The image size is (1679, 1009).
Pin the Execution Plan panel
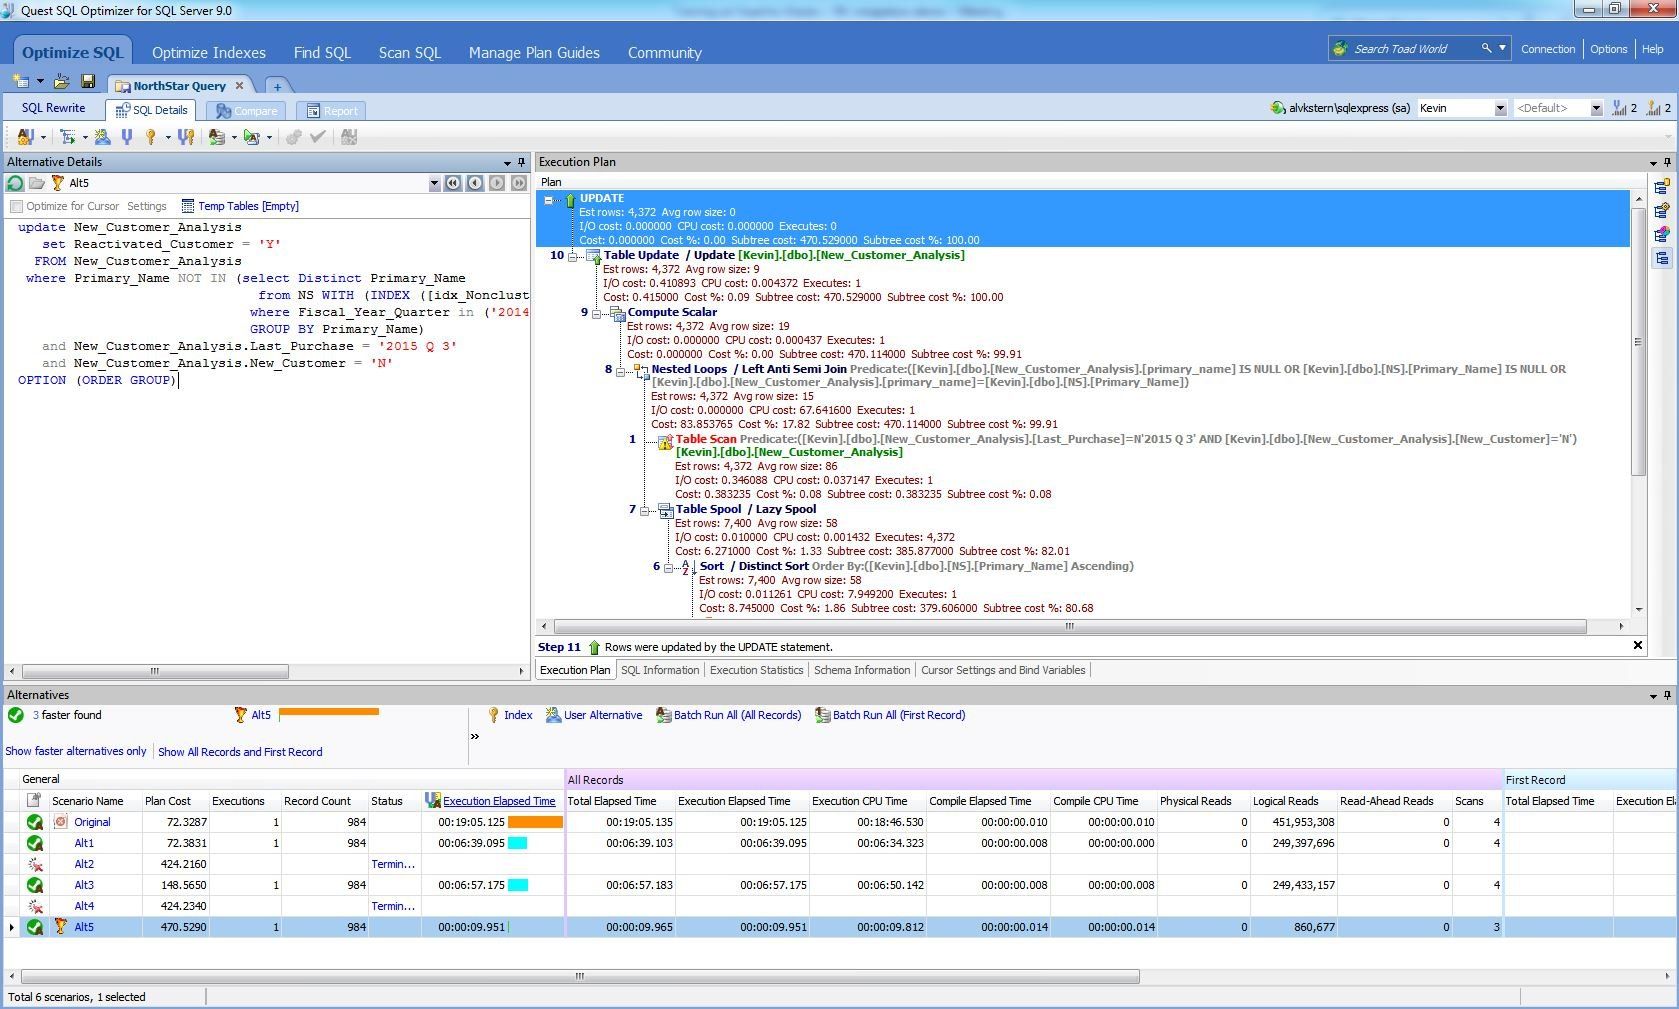click(1667, 162)
